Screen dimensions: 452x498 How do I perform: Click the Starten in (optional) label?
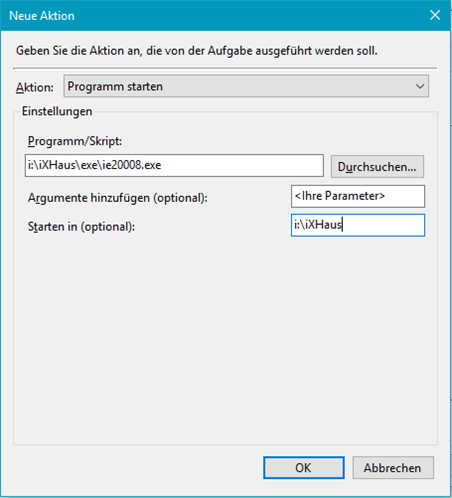click(x=81, y=227)
